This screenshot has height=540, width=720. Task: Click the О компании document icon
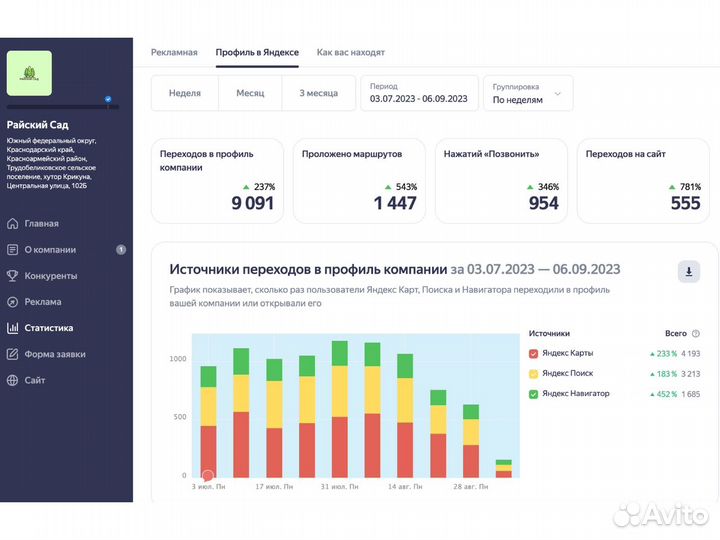pos(12,250)
